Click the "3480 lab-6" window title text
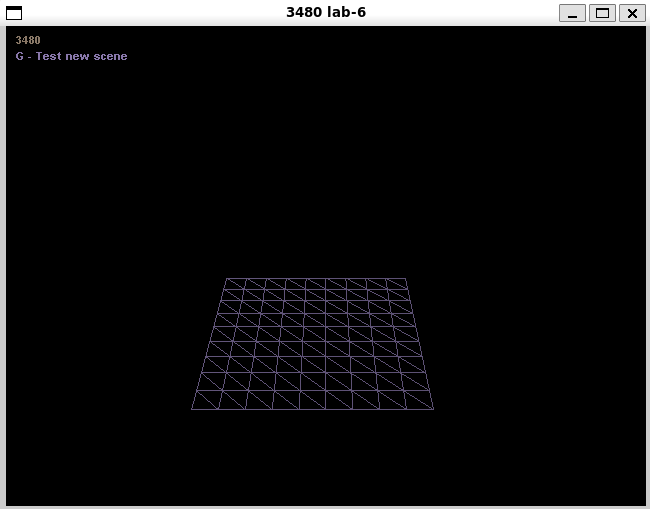This screenshot has width=650, height=509. click(x=326, y=13)
